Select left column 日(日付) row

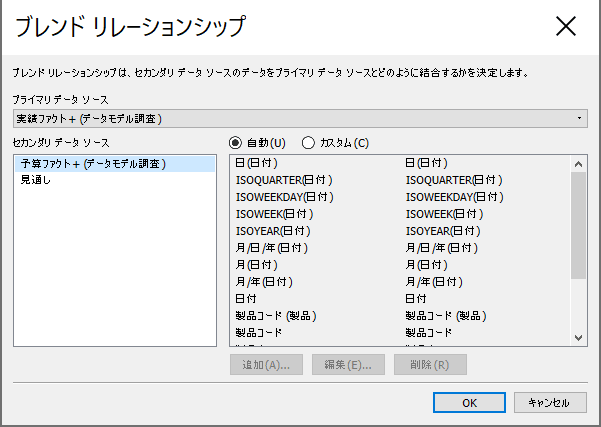coord(256,163)
